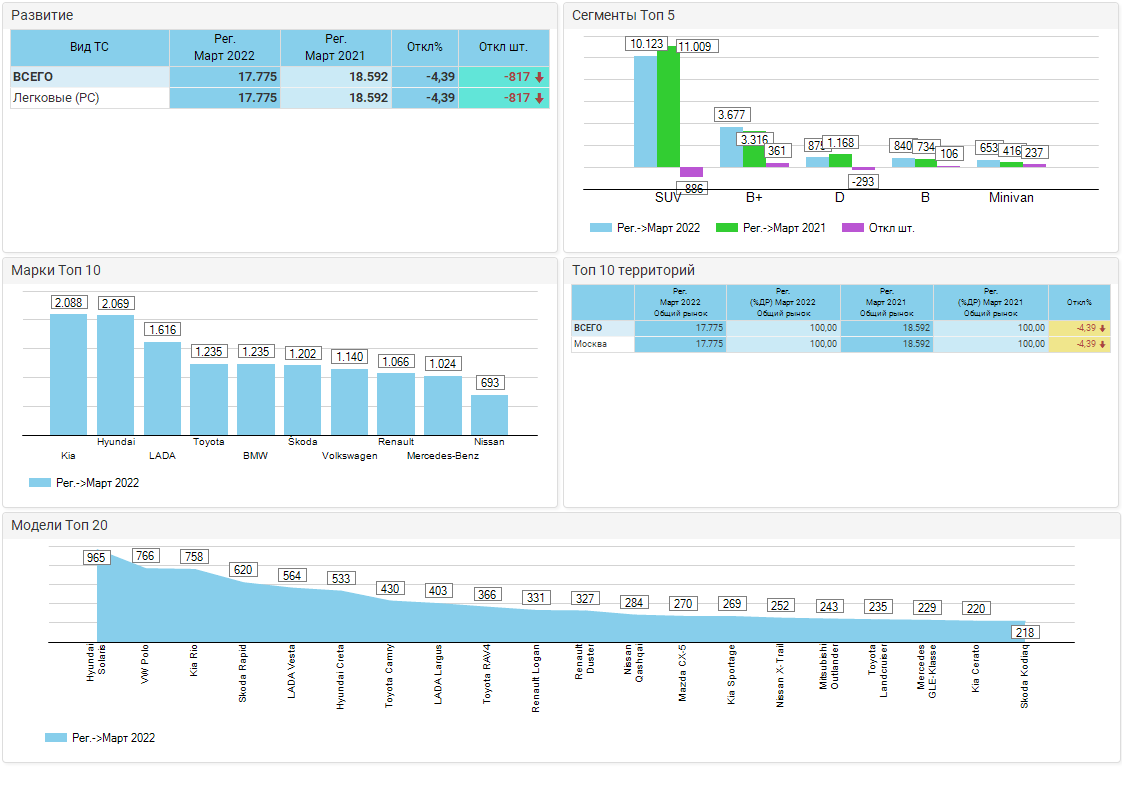Click the red down arrow in Легковые (PC) row
This screenshot has width=1122, height=793.
[x=539, y=98]
